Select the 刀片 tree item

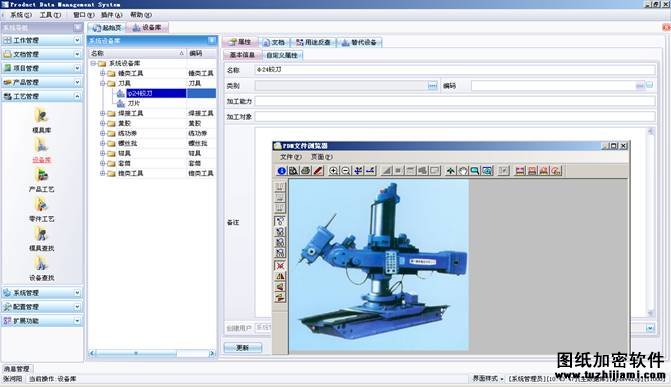[x=134, y=103]
